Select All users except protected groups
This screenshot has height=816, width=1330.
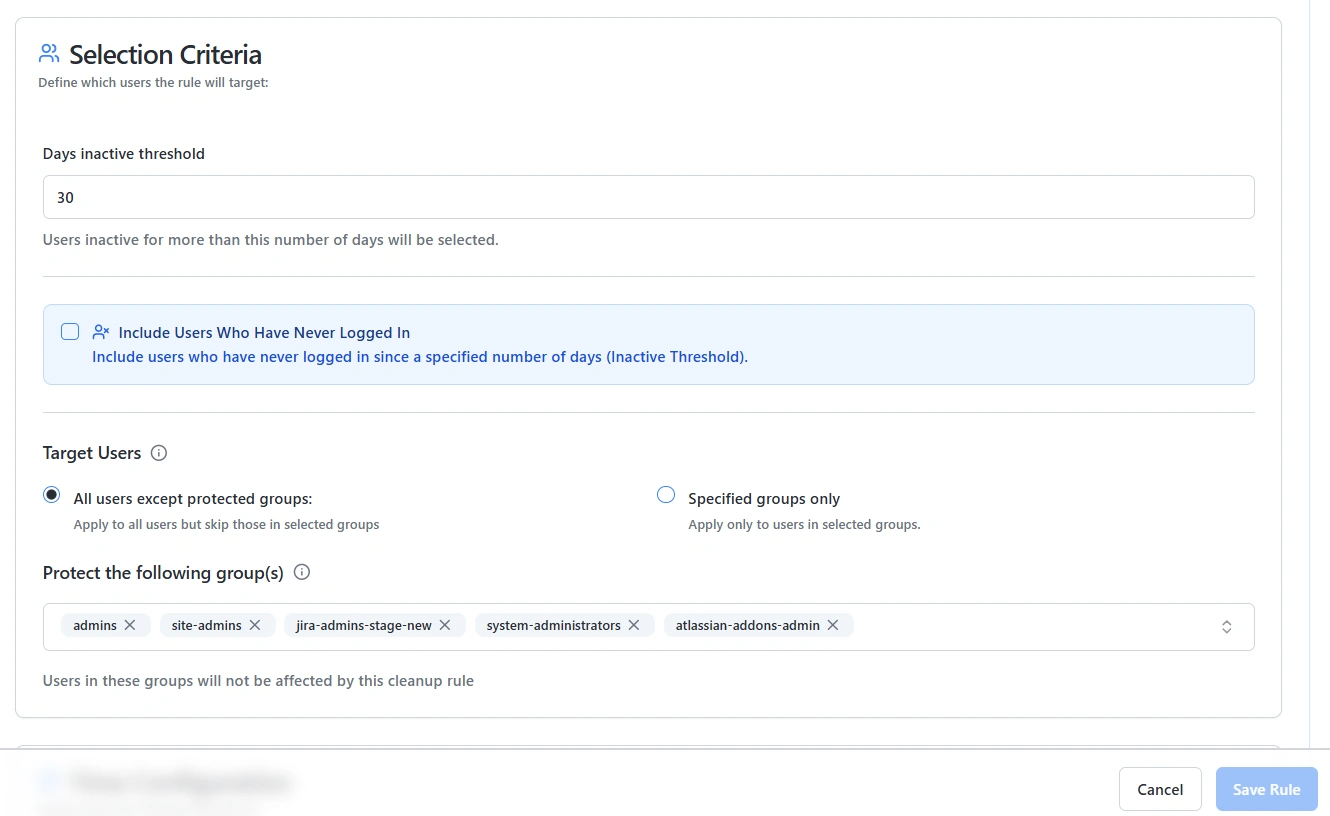pos(51,494)
